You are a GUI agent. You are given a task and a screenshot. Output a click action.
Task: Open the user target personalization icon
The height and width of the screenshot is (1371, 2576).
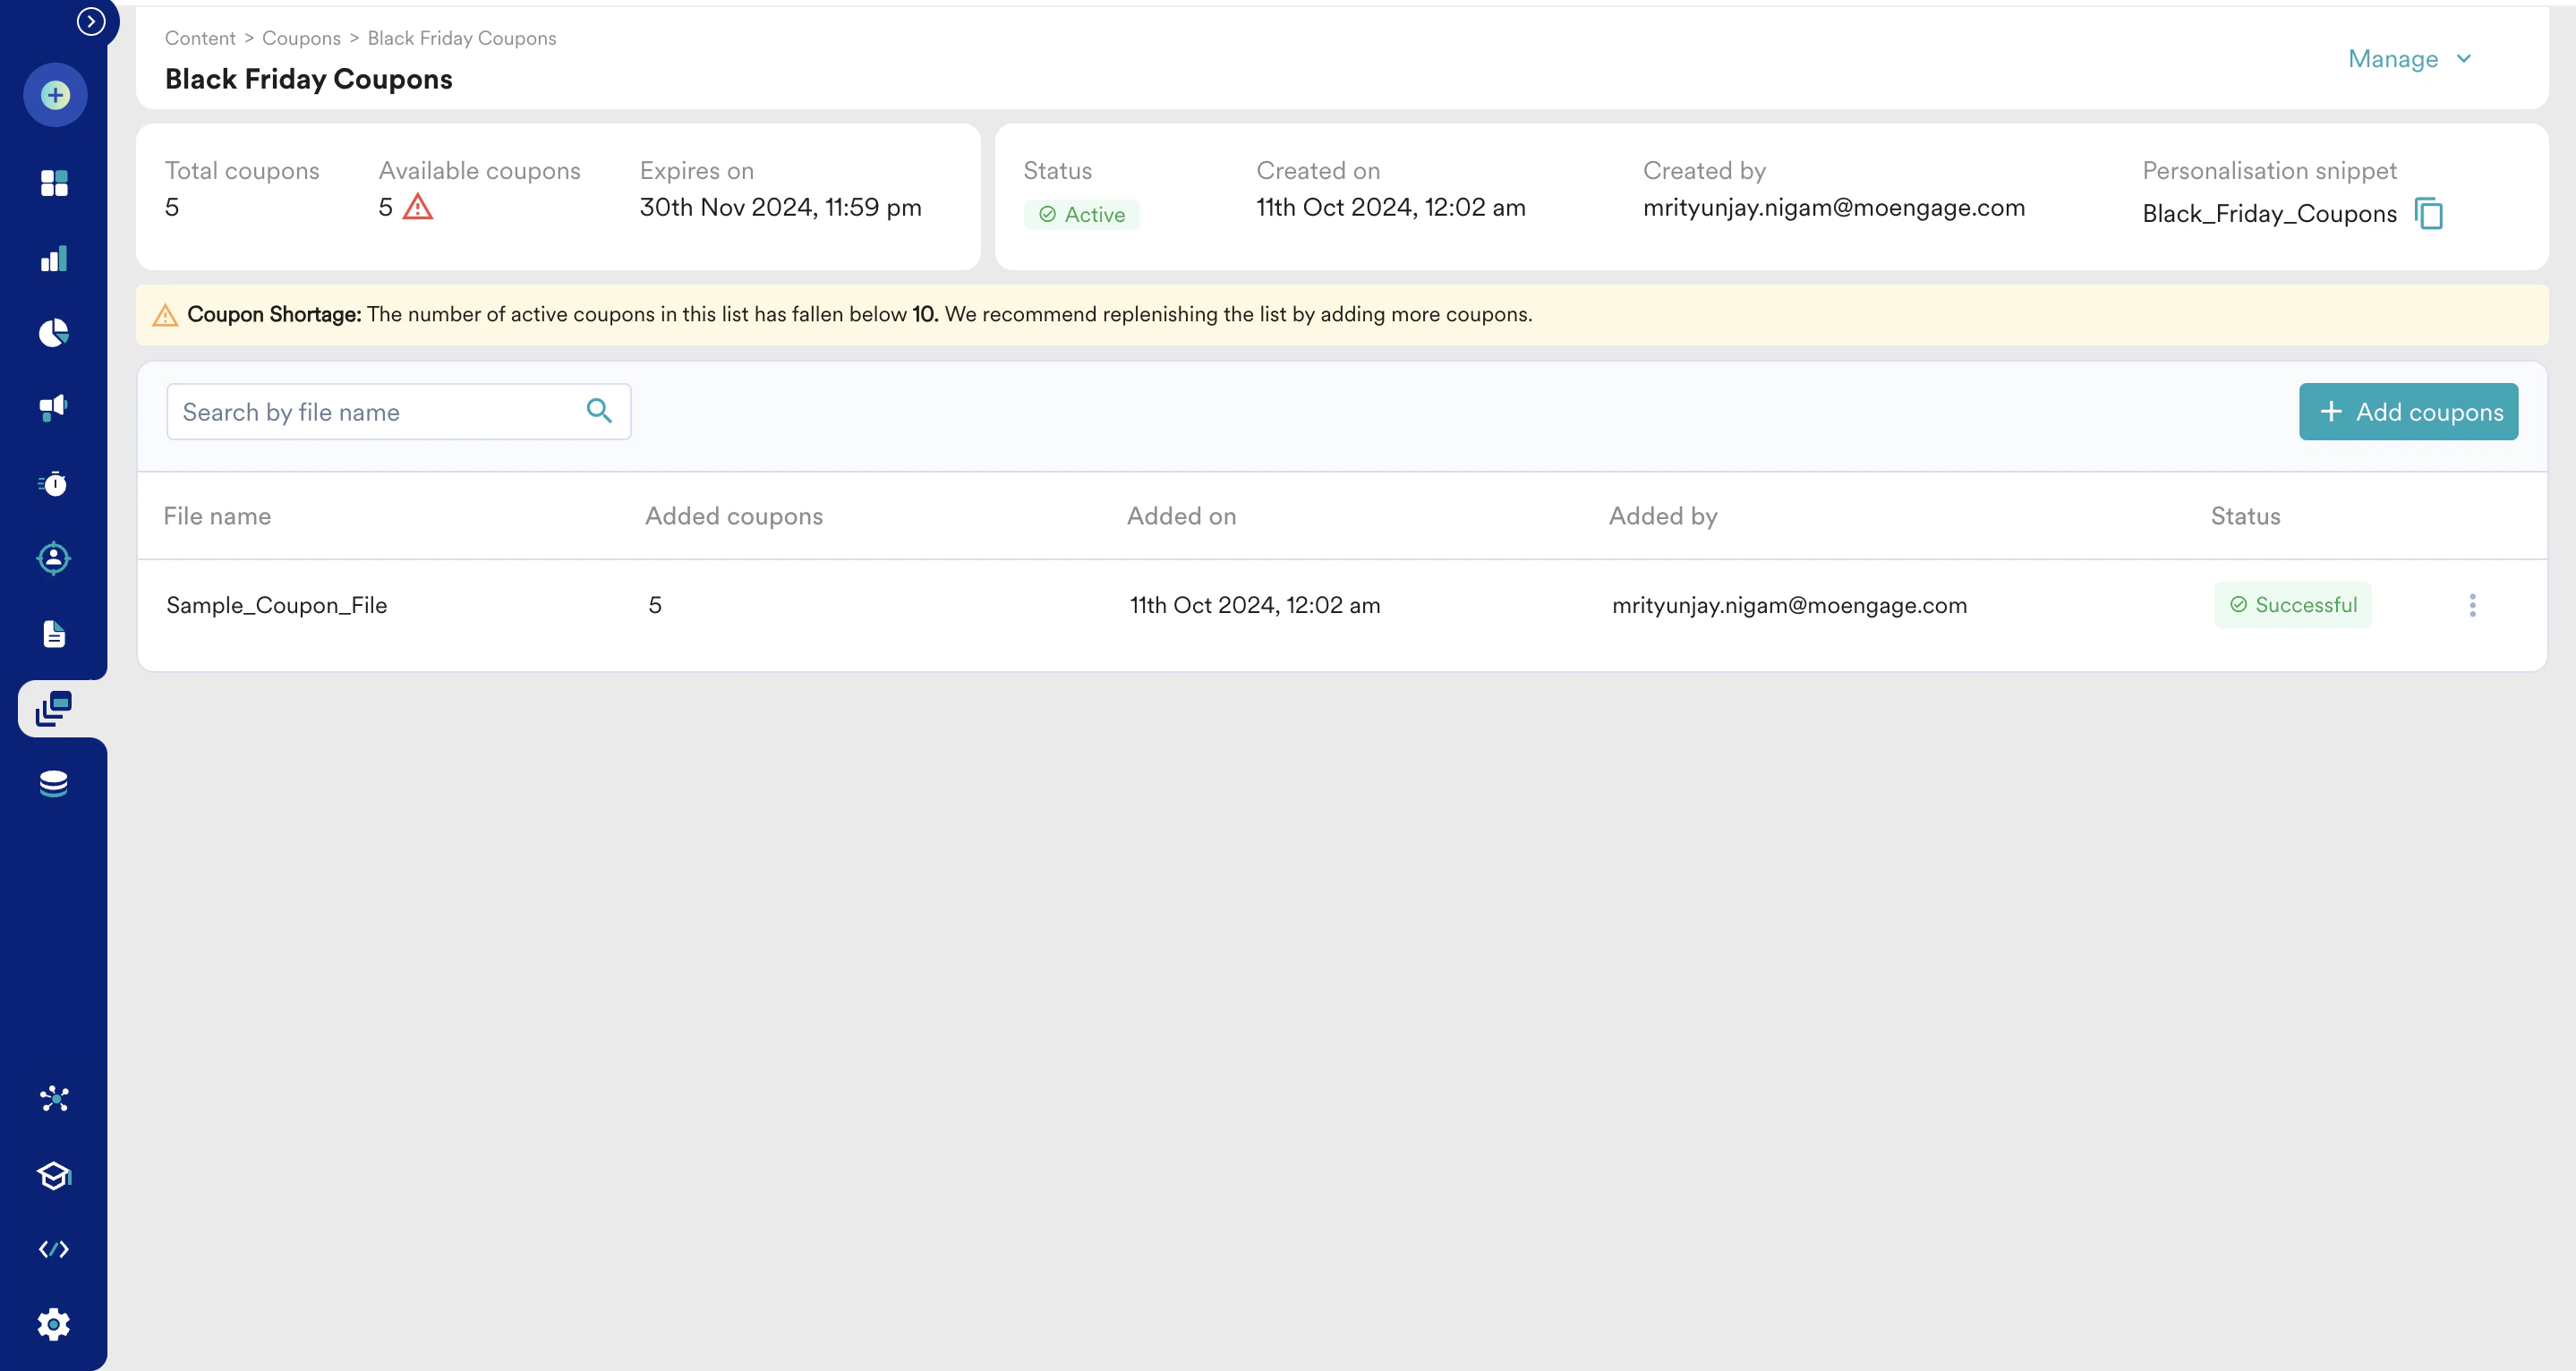[x=54, y=558]
